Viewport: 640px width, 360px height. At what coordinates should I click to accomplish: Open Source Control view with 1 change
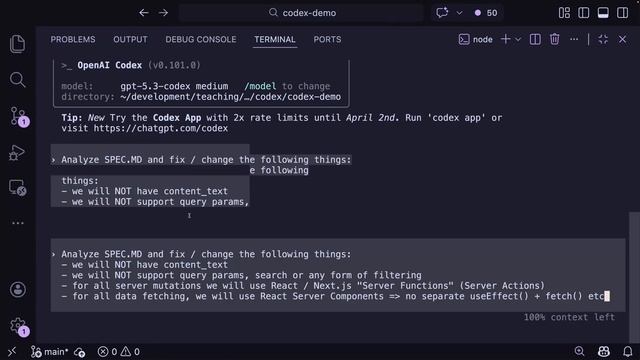(18, 116)
